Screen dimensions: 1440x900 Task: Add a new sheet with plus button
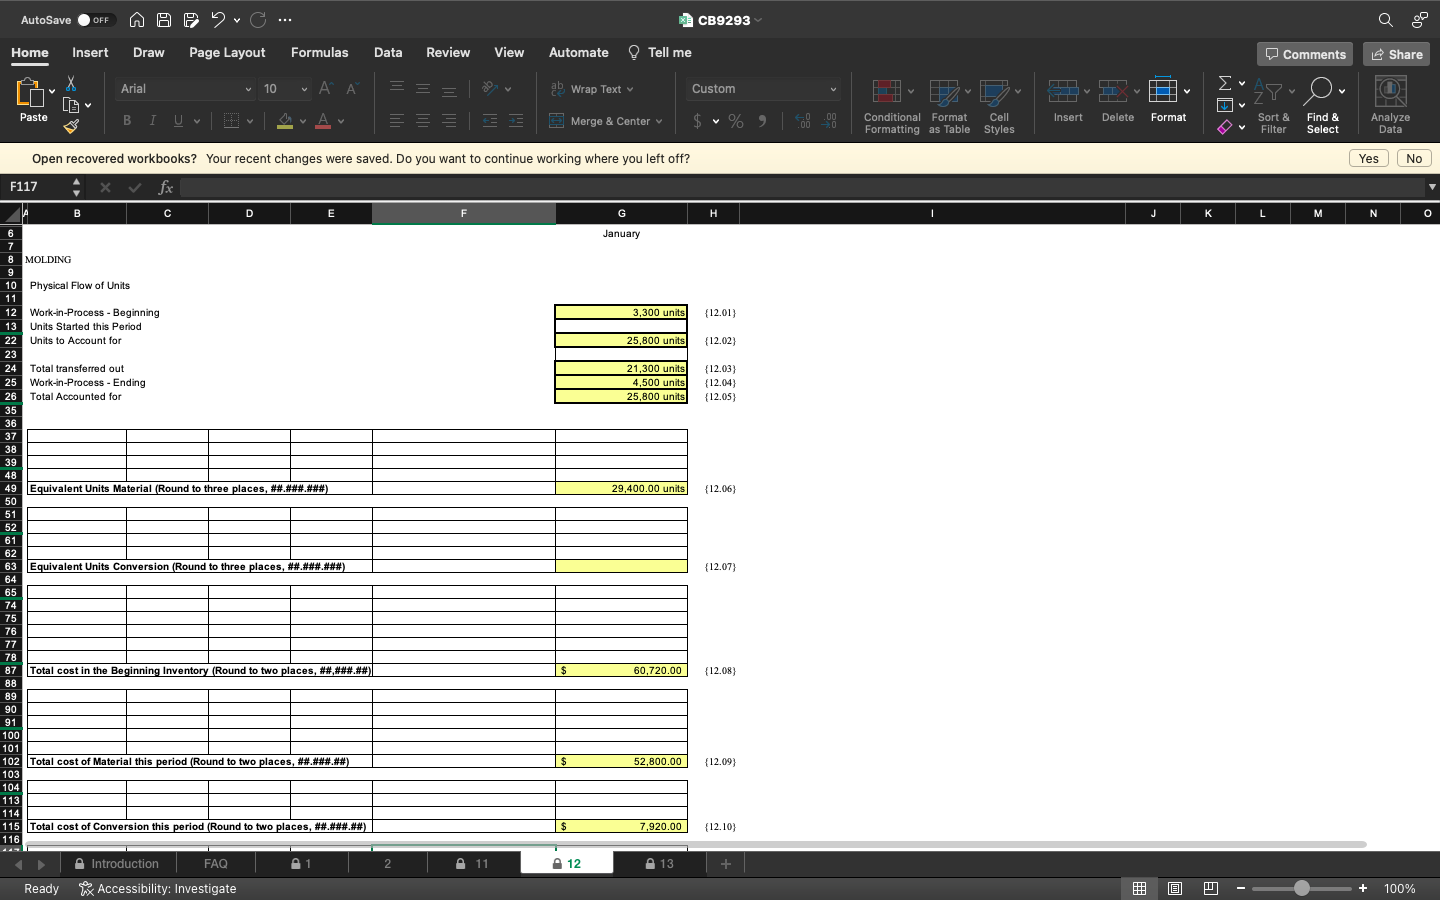click(726, 863)
